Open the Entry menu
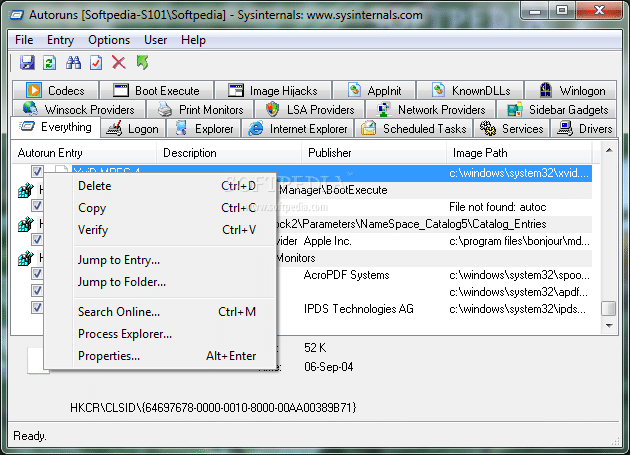Viewport: 630px width, 455px height. (x=60, y=40)
